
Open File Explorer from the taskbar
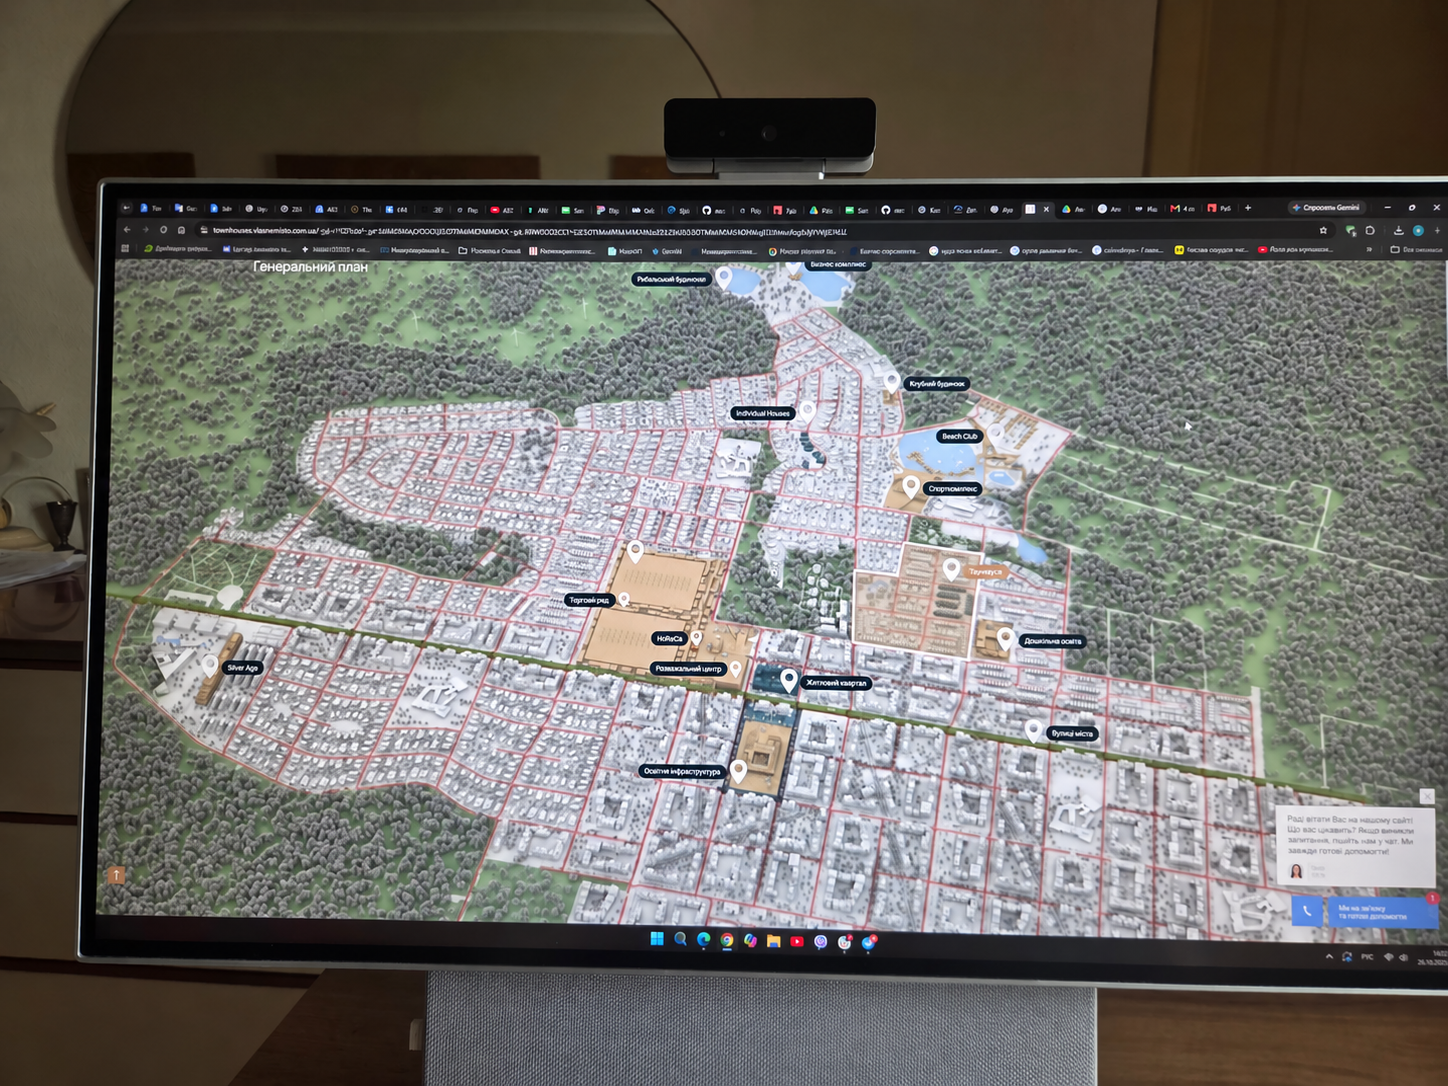pyautogui.click(x=773, y=941)
